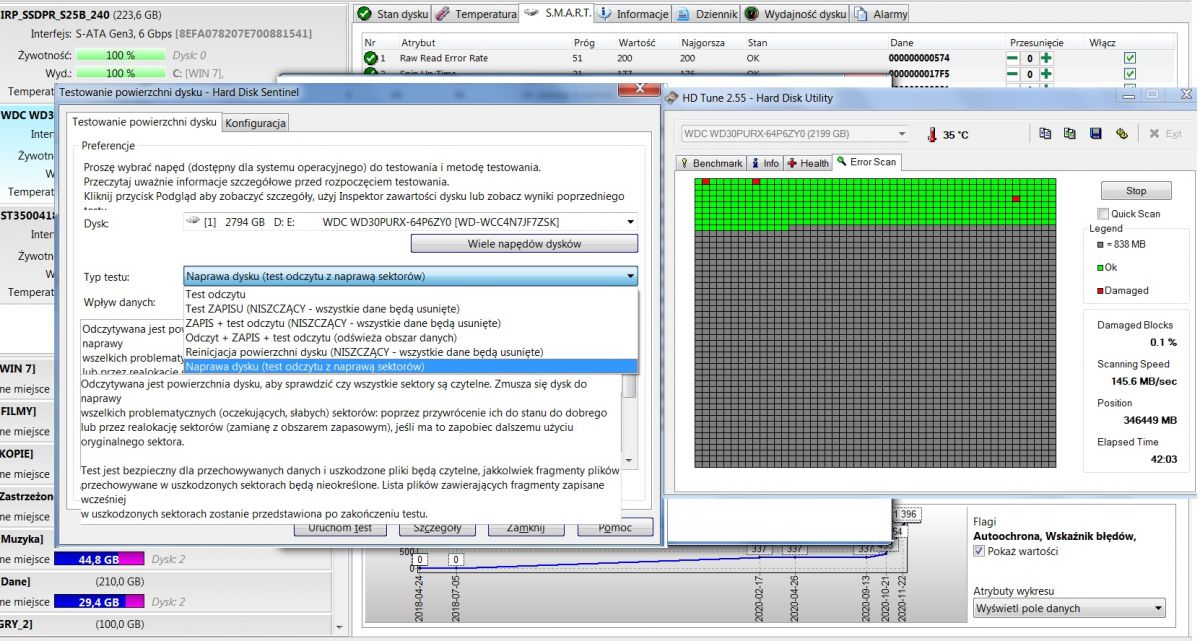1200x641 pixels.
Task: Click the Dane column header
Action: click(901, 43)
